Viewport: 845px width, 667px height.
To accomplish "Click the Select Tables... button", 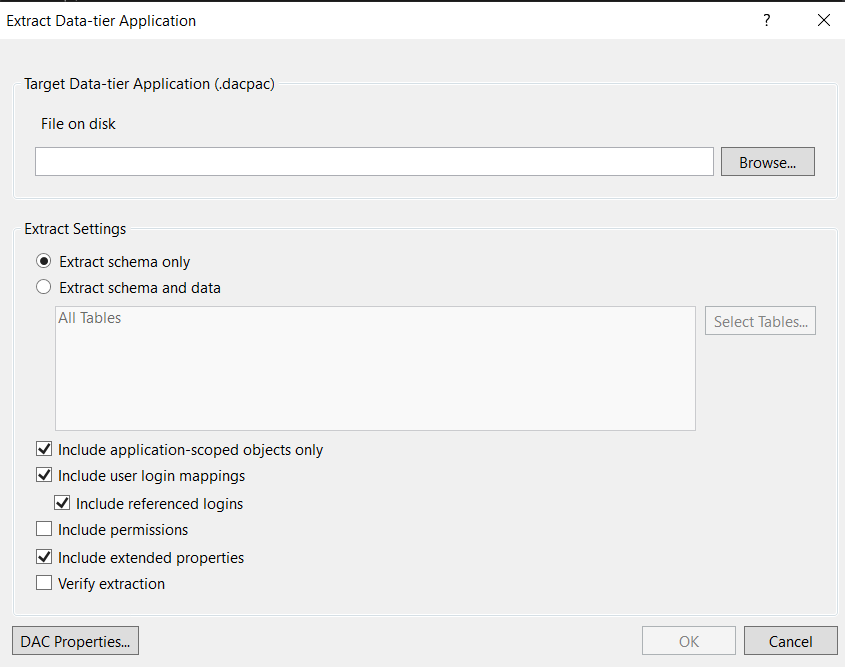I will click(760, 321).
